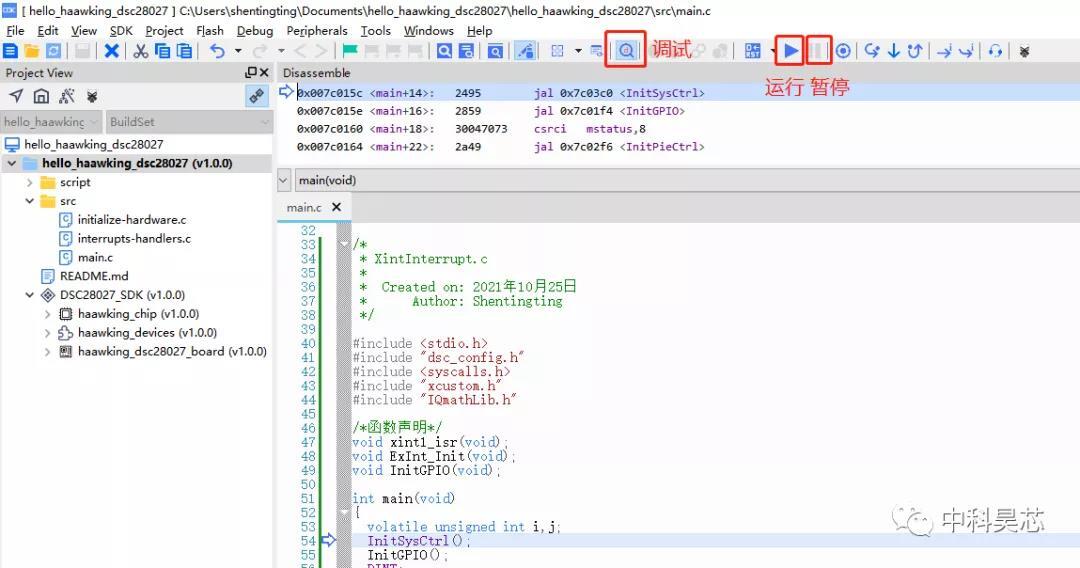The height and width of the screenshot is (568, 1080).
Task: Open the Flash menu
Action: coord(210,31)
